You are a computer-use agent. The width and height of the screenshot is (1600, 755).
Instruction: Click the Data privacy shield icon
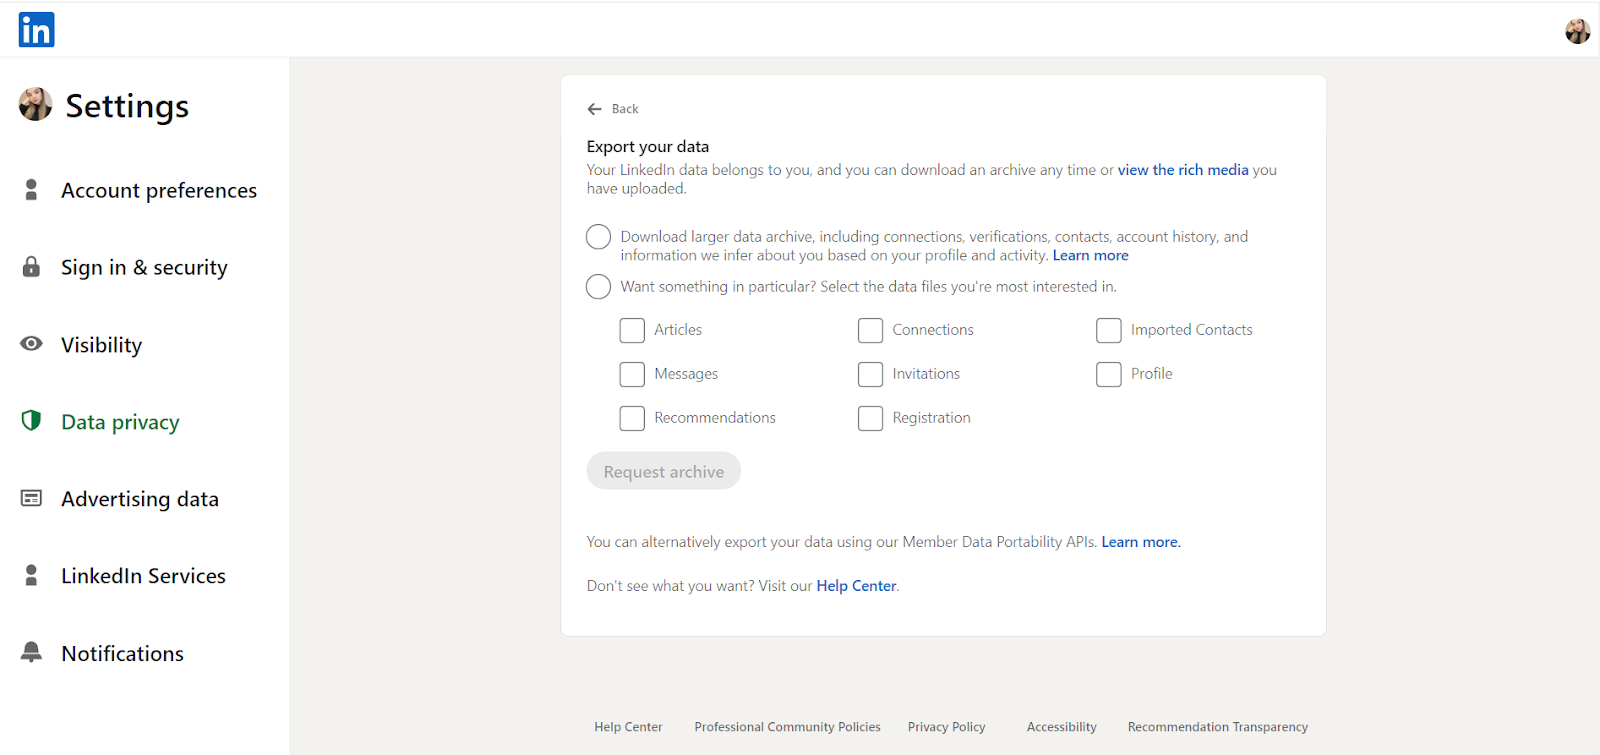click(31, 421)
